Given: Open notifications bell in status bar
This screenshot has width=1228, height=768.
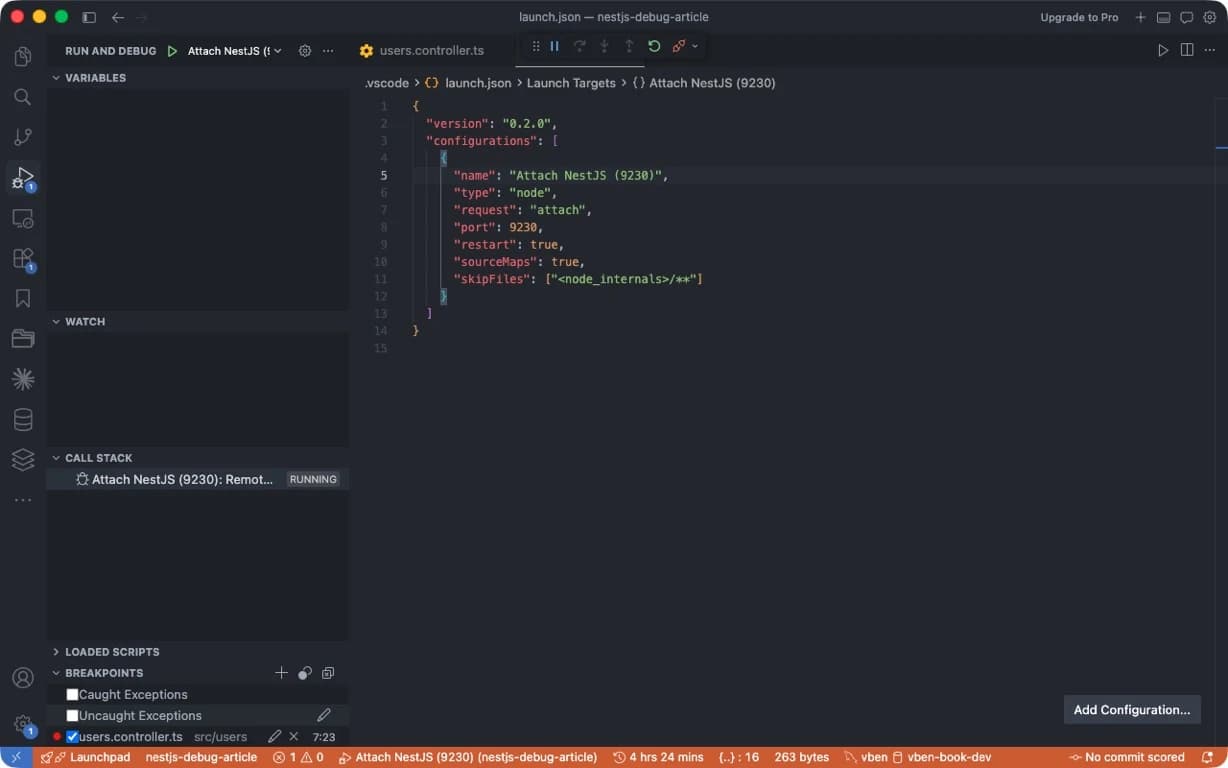Looking at the screenshot, I should 1207,757.
